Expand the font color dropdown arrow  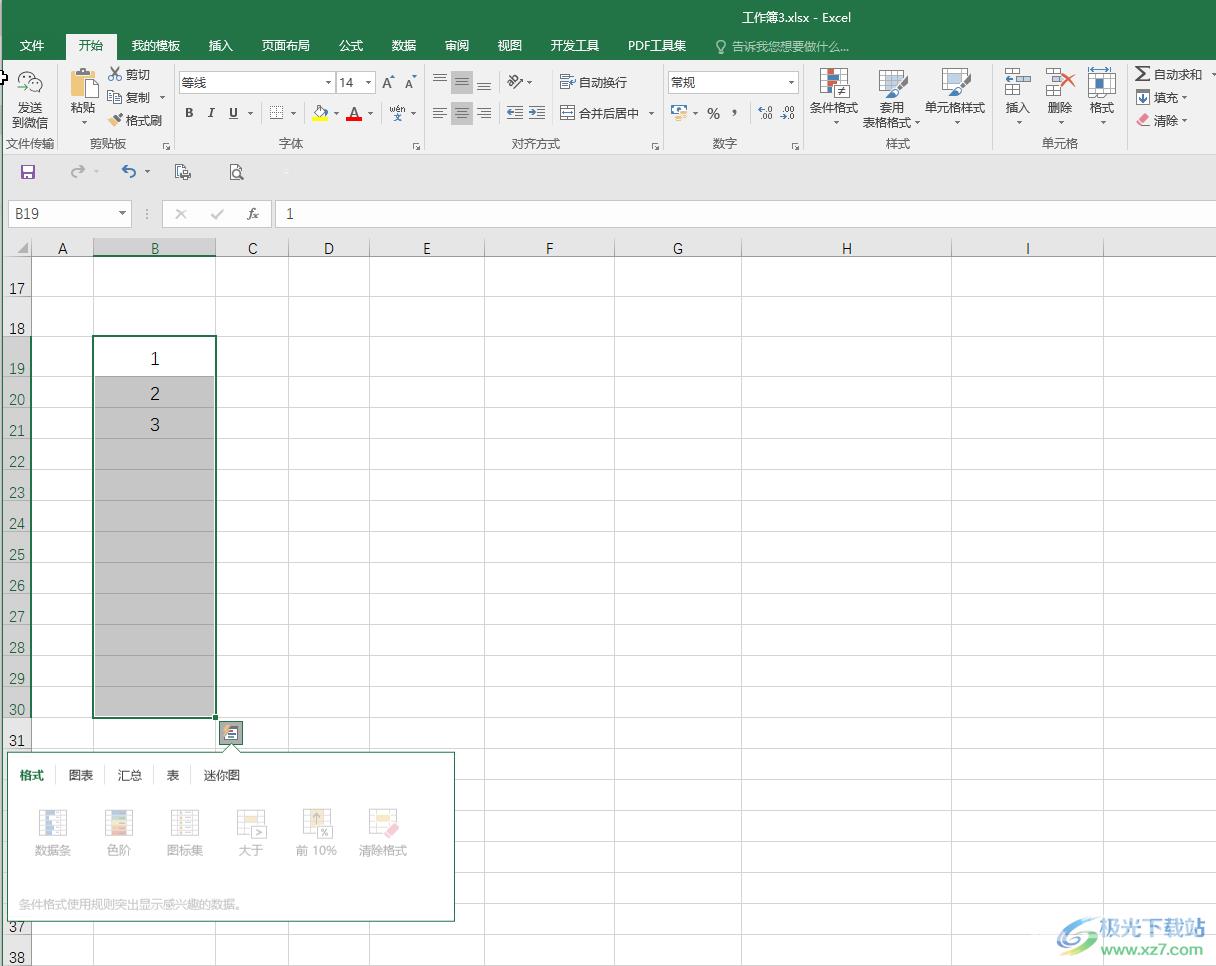tap(370, 113)
